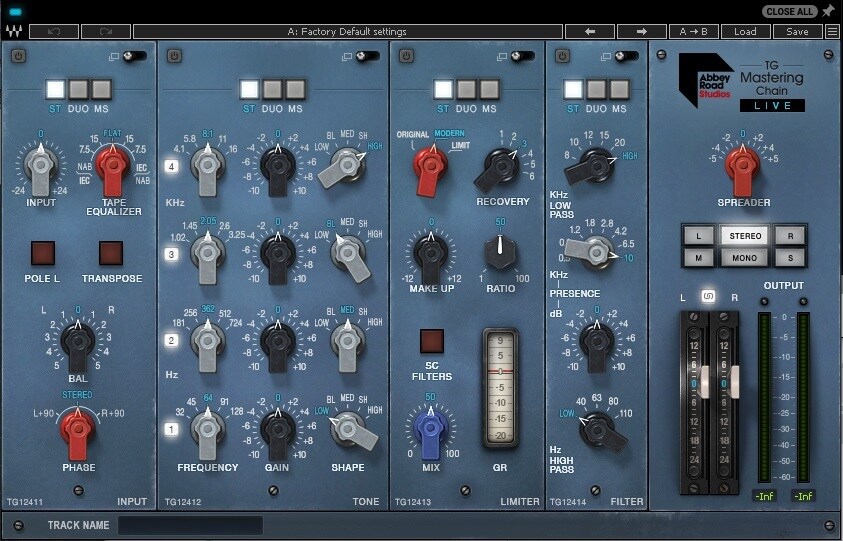
Task: Select Tone band 2 number button
Action: (x=172, y=340)
